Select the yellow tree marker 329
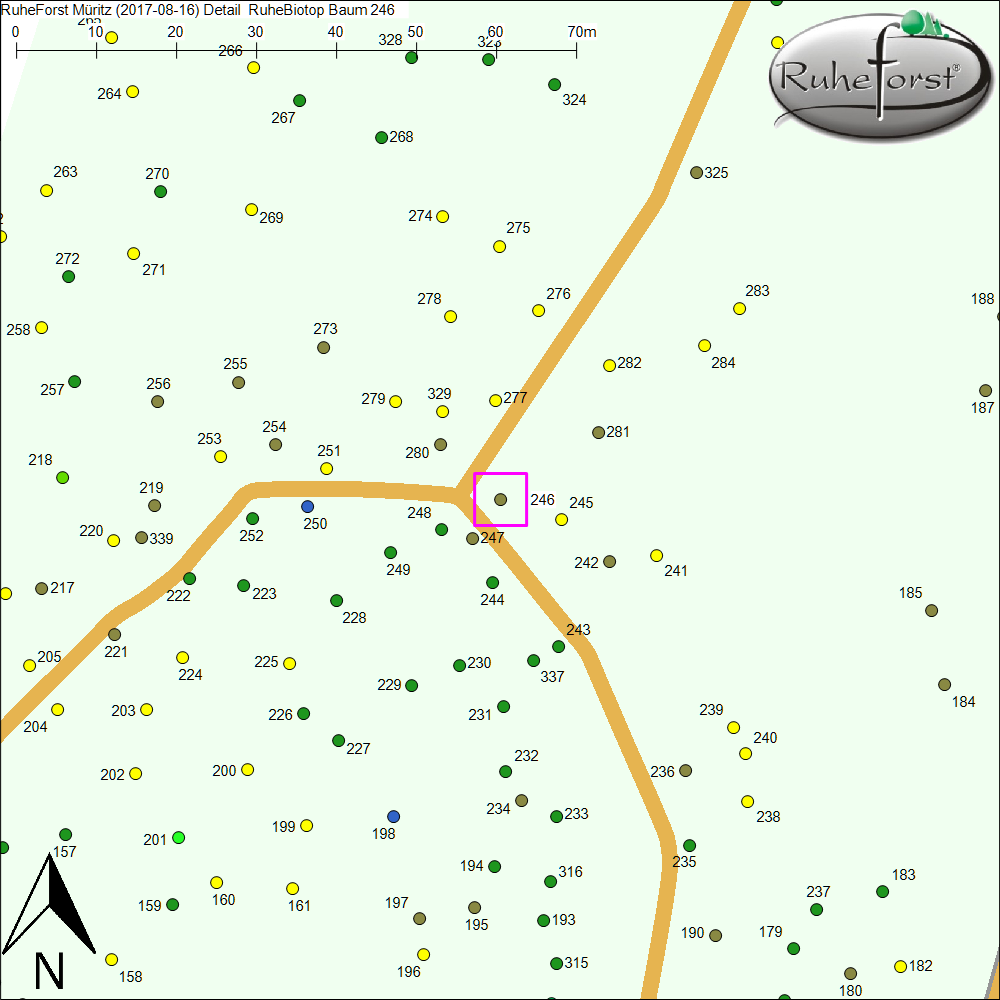The image size is (1000, 1000). (x=442, y=411)
